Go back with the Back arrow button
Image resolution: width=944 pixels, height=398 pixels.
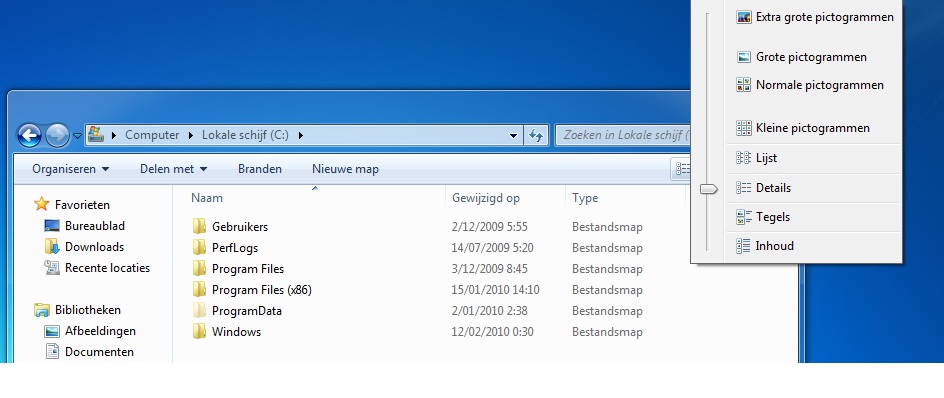30,135
